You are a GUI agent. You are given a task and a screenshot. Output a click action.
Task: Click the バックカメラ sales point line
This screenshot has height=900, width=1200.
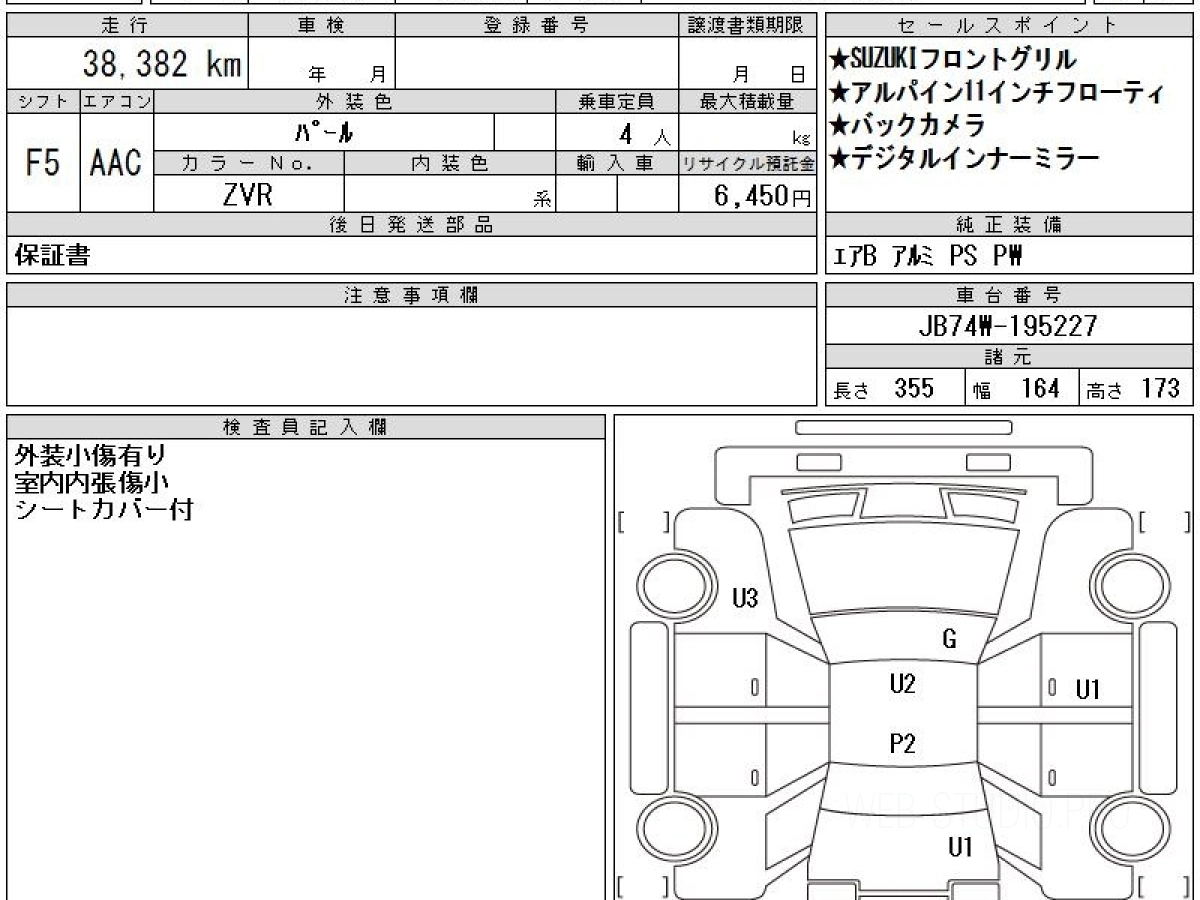(908, 125)
